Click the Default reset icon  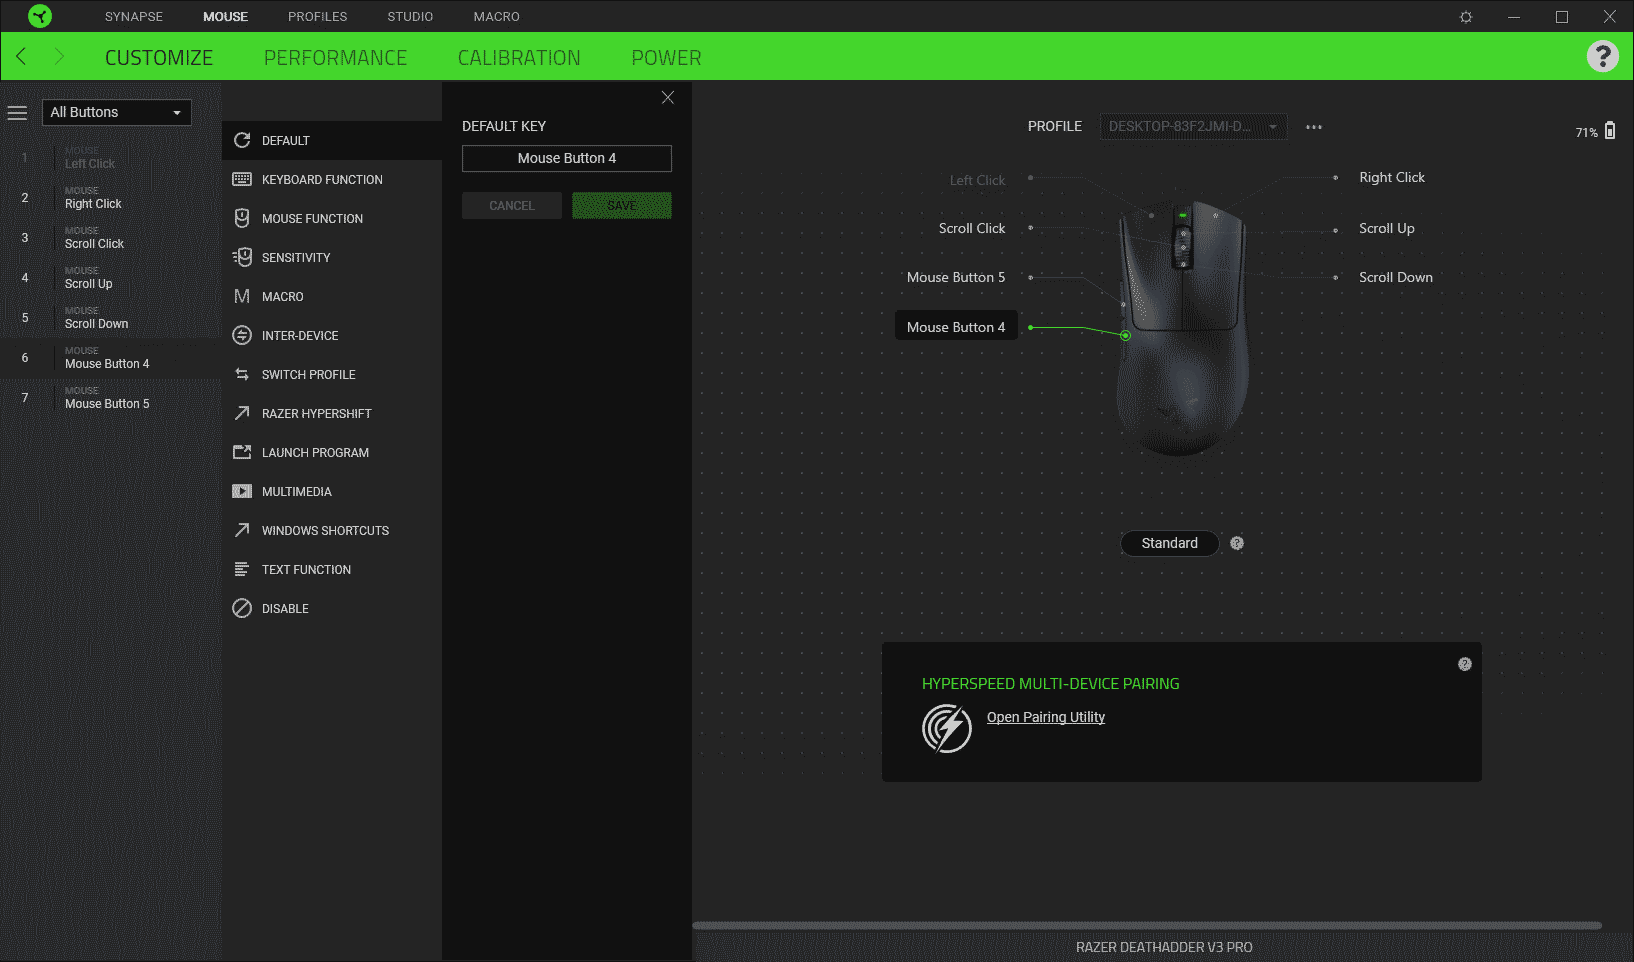(242, 140)
